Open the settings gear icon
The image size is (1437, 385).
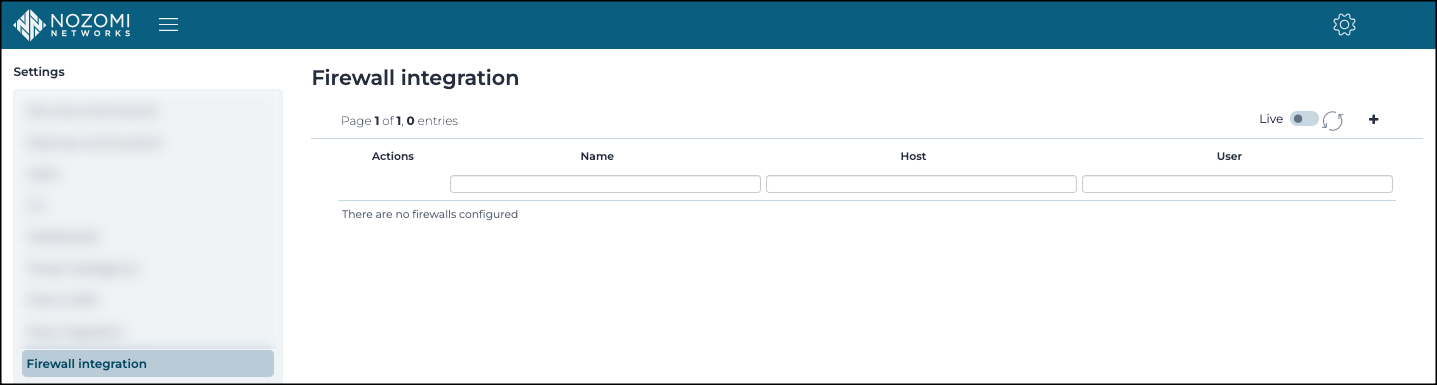pyautogui.click(x=1344, y=24)
